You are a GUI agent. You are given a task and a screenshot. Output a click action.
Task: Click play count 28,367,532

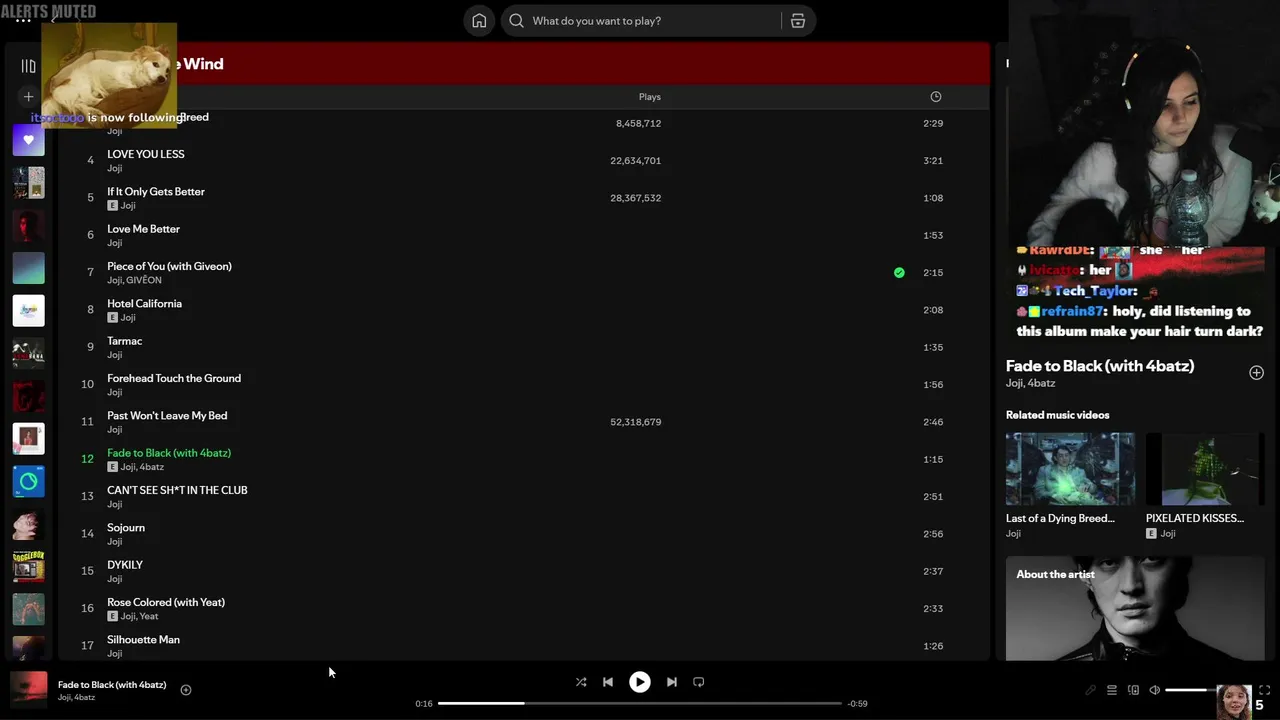click(635, 198)
